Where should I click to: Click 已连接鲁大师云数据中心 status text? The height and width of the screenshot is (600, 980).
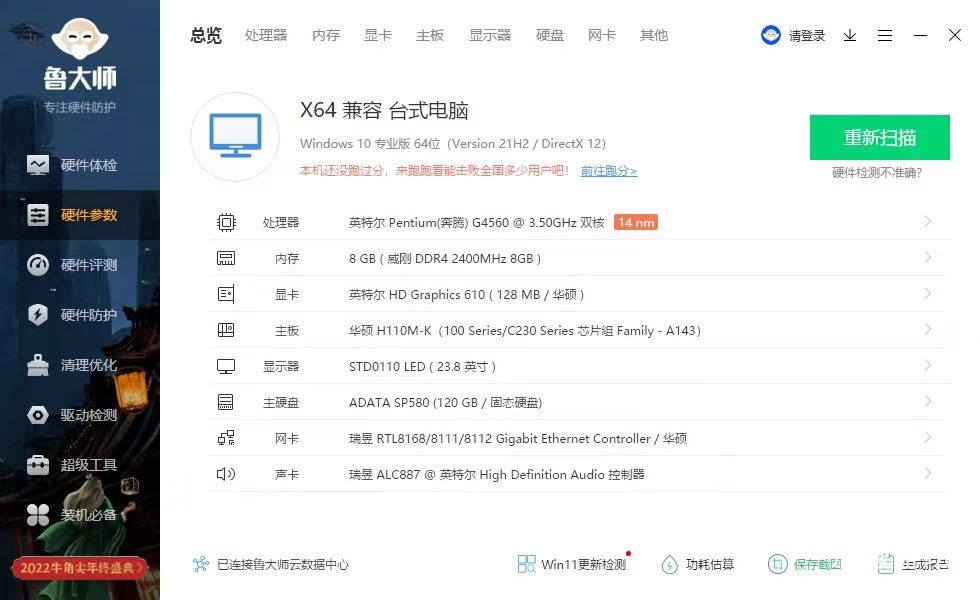pos(282,564)
